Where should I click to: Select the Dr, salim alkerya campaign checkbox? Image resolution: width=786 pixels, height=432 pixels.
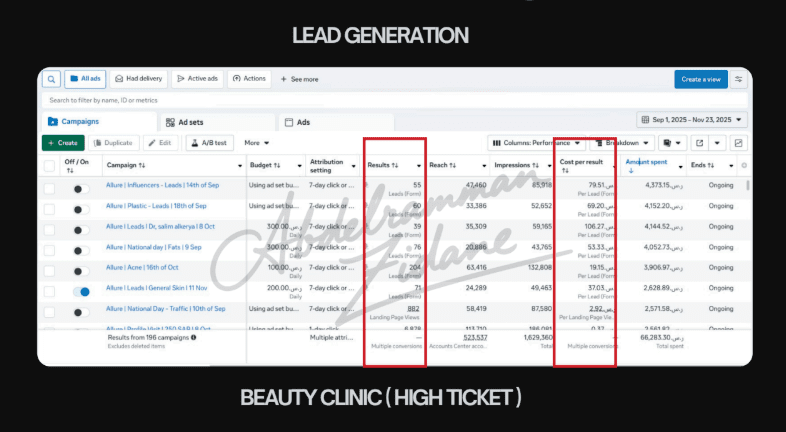pos(49,230)
